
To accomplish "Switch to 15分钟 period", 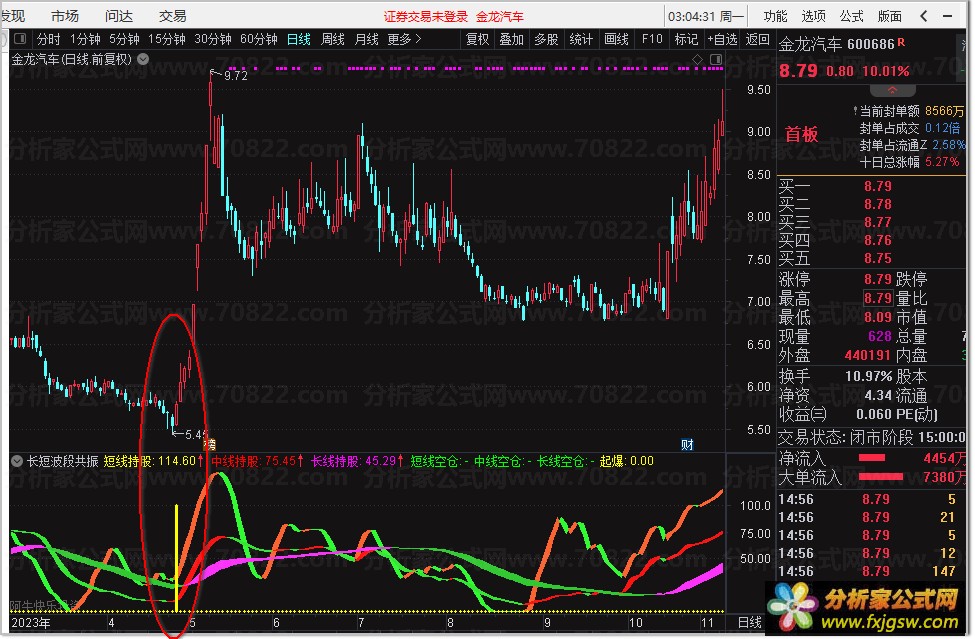I will click(x=167, y=39).
